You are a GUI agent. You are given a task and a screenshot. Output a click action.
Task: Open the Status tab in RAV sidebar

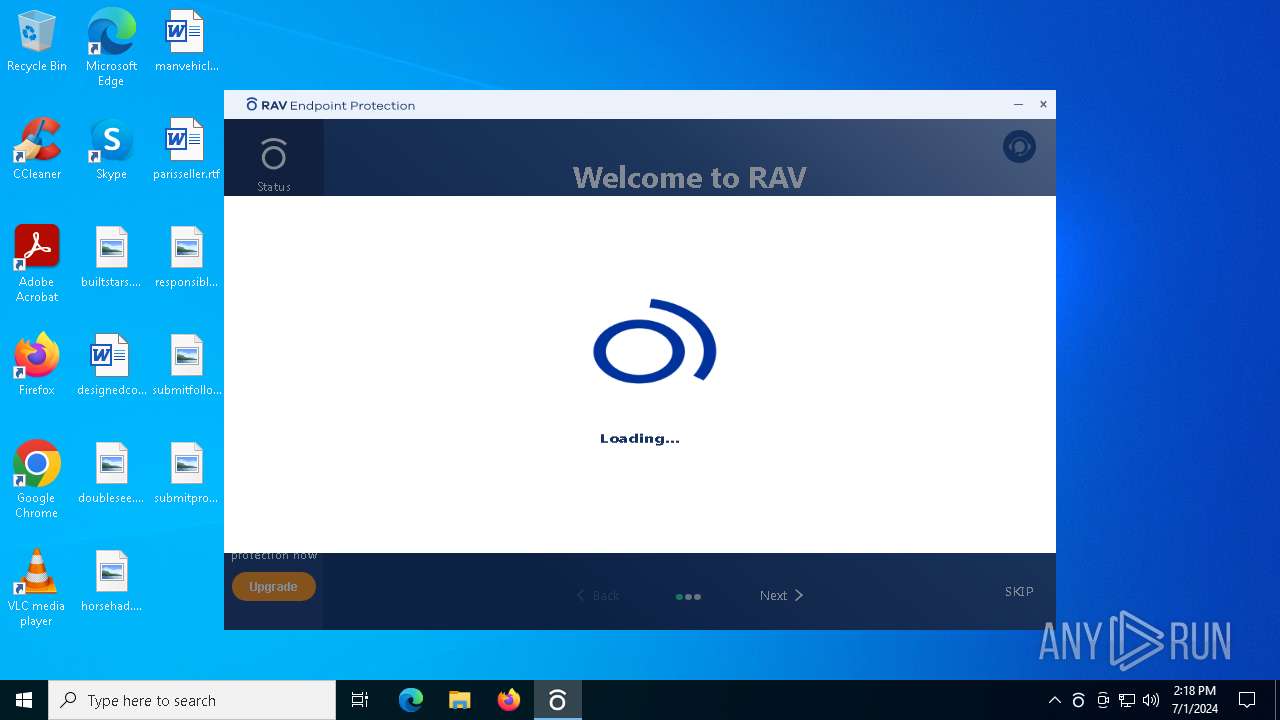273,164
